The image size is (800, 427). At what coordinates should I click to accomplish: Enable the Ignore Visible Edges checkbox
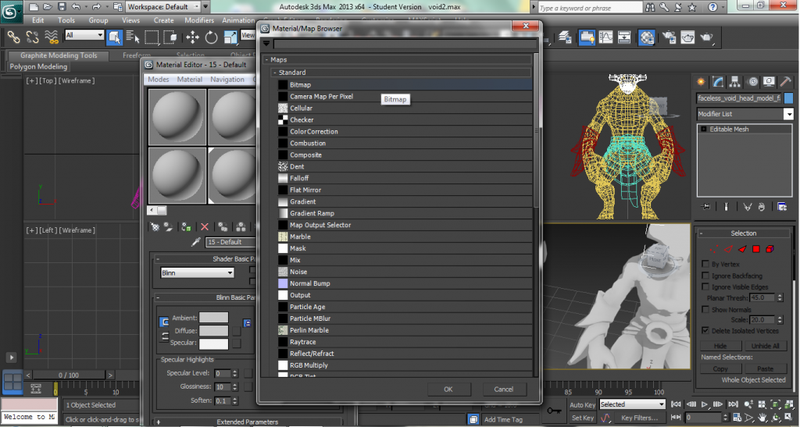pyautogui.click(x=705, y=287)
